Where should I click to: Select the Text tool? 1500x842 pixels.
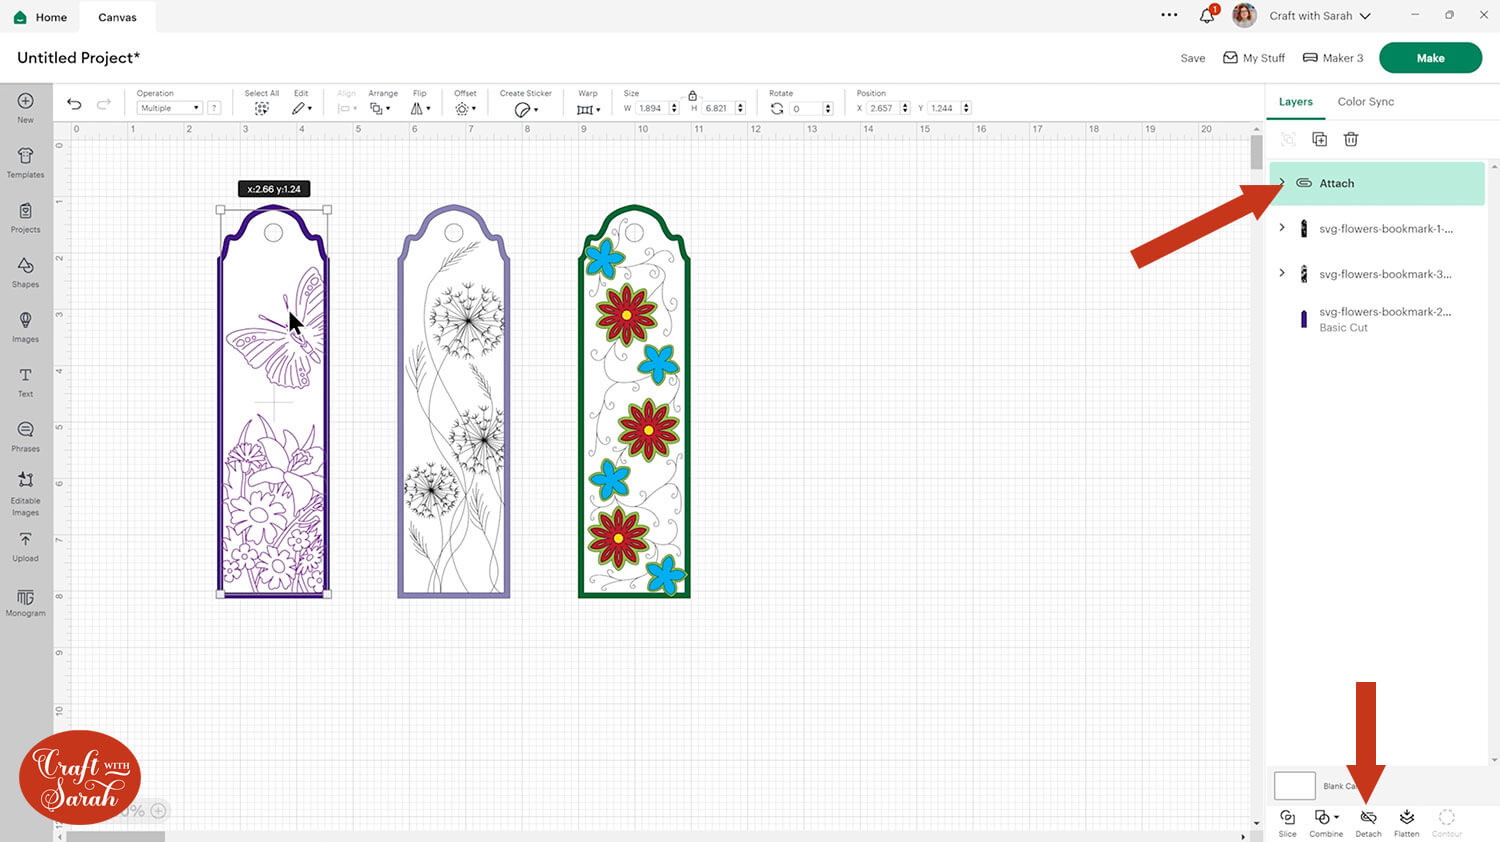25,381
